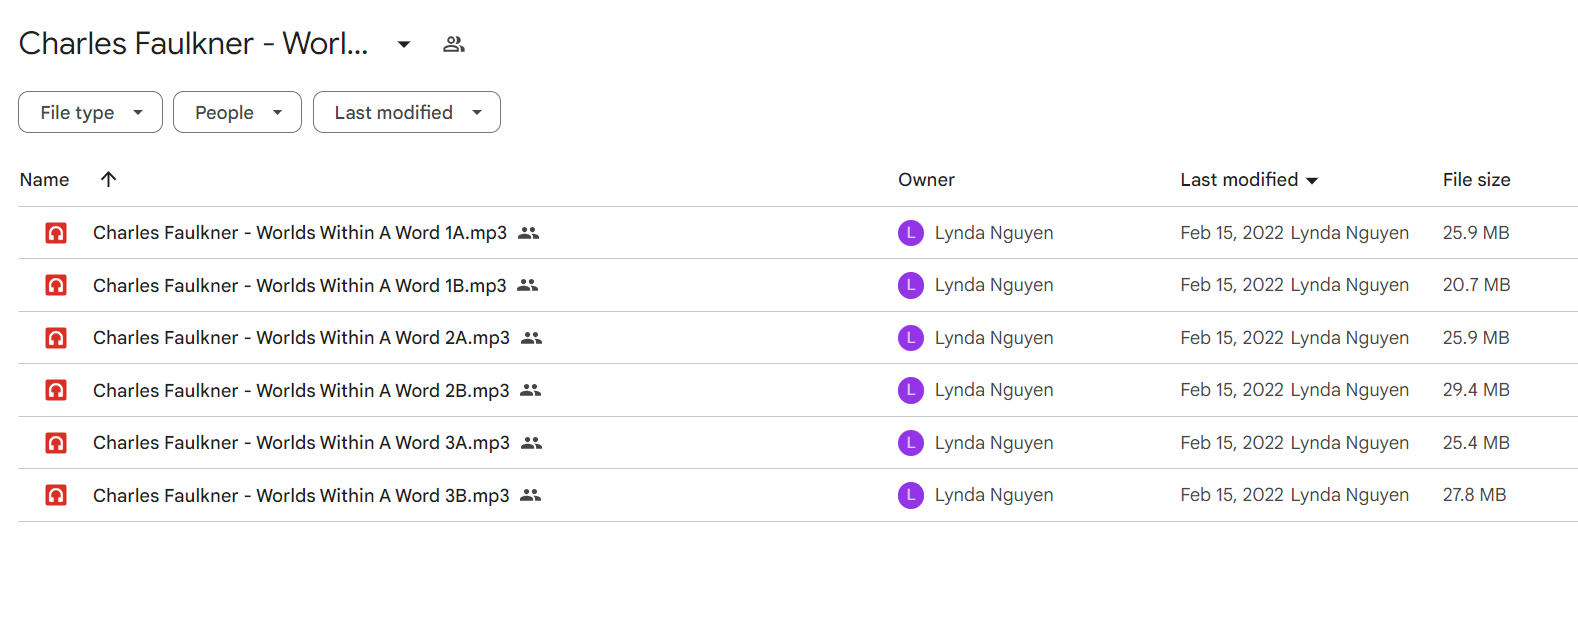The height and width of the screenshot is (636, 1578).
Task: Click the shared icon next to Word 1B.mp3
Action: point(528,285)
